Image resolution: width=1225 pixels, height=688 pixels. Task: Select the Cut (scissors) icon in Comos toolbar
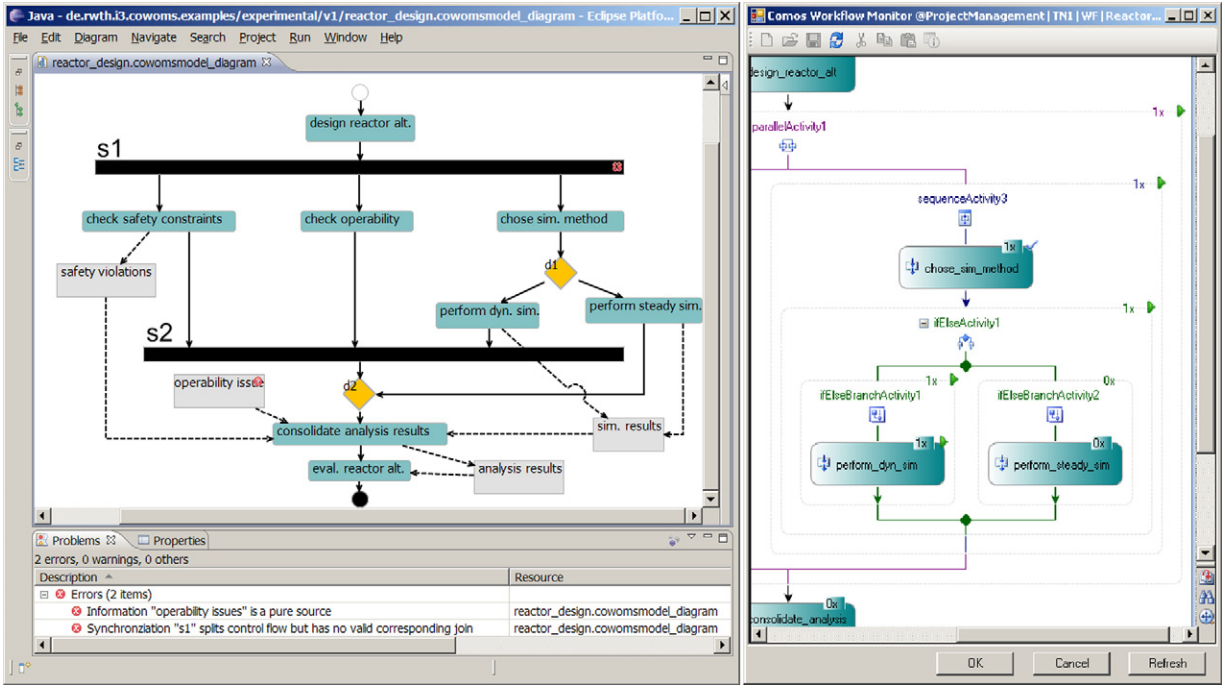tap(861, 40)
